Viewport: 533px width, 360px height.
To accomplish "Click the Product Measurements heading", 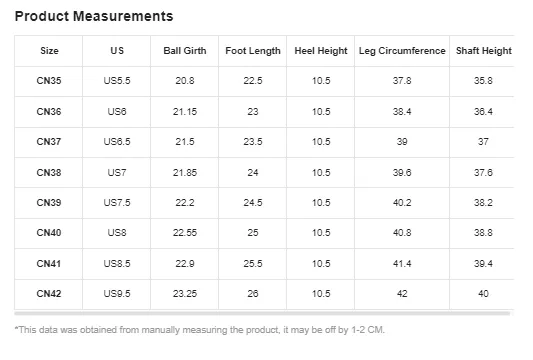I will pyautogui.click(x=94, y=16).
